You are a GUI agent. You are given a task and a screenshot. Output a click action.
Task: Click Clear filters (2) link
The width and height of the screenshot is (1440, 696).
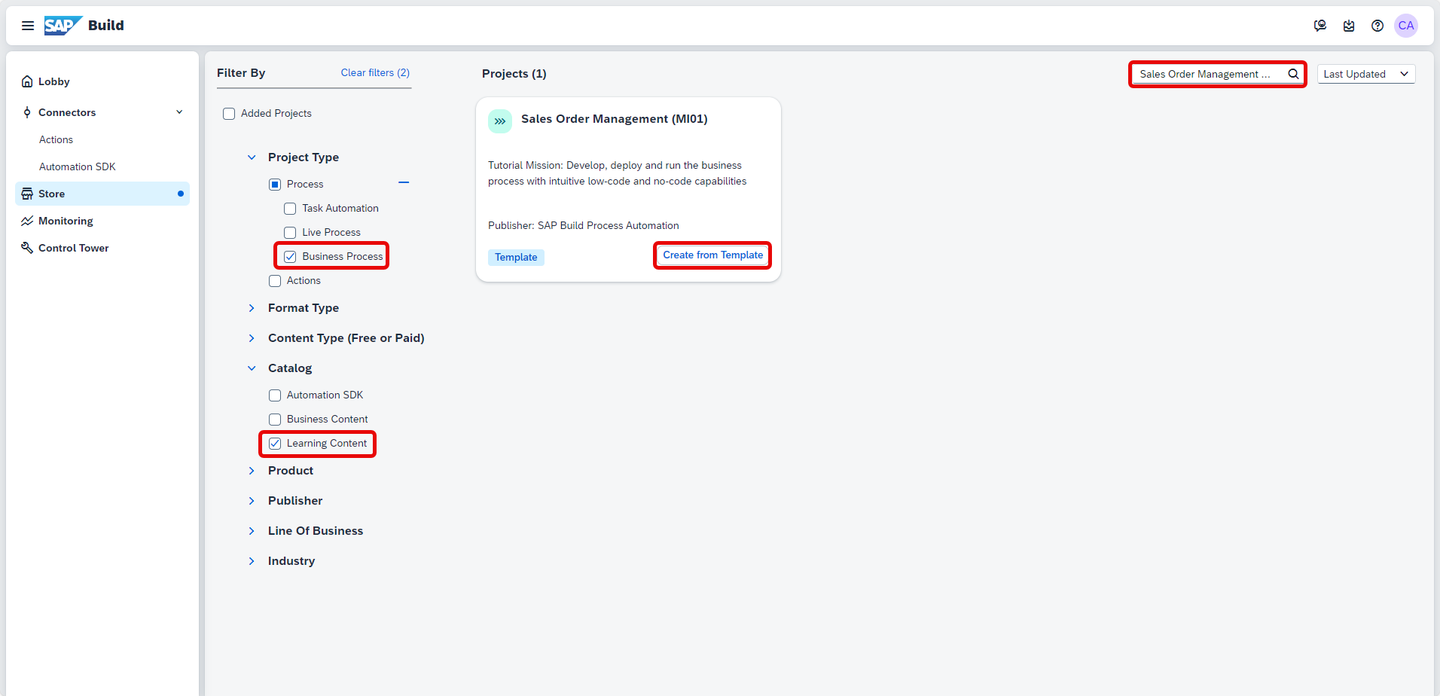pyautogui.click(x=375, y=73)
